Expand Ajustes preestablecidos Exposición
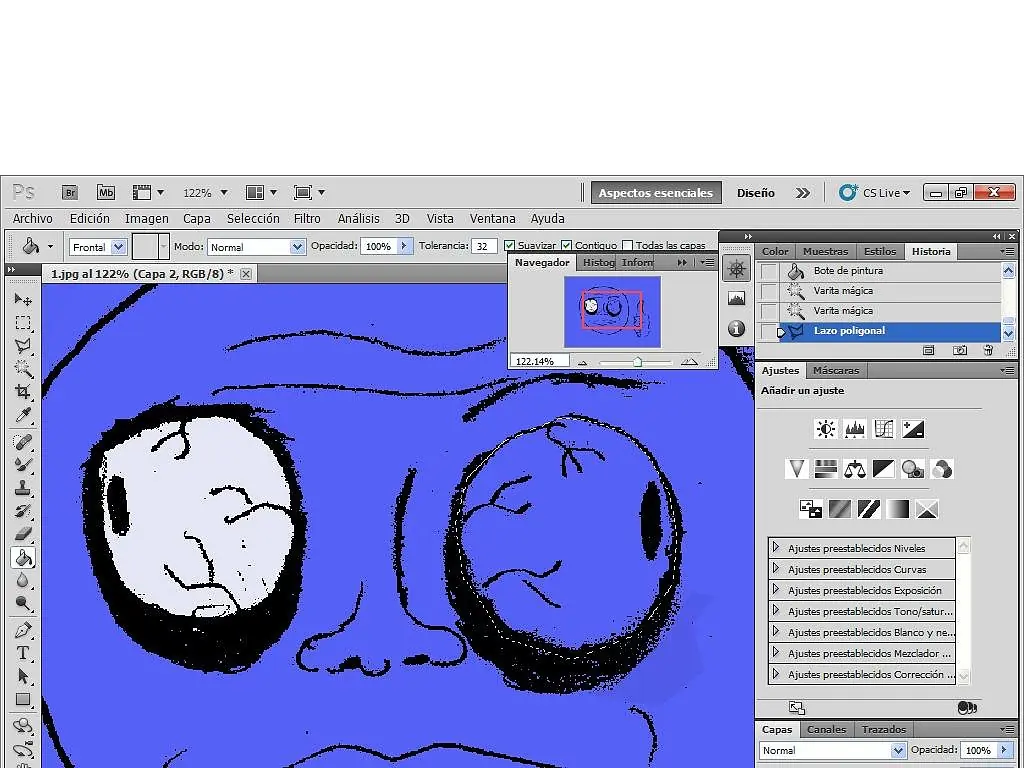Image resolution: width=1024 pixels, height=768 pixels. (x=776, y=589)
